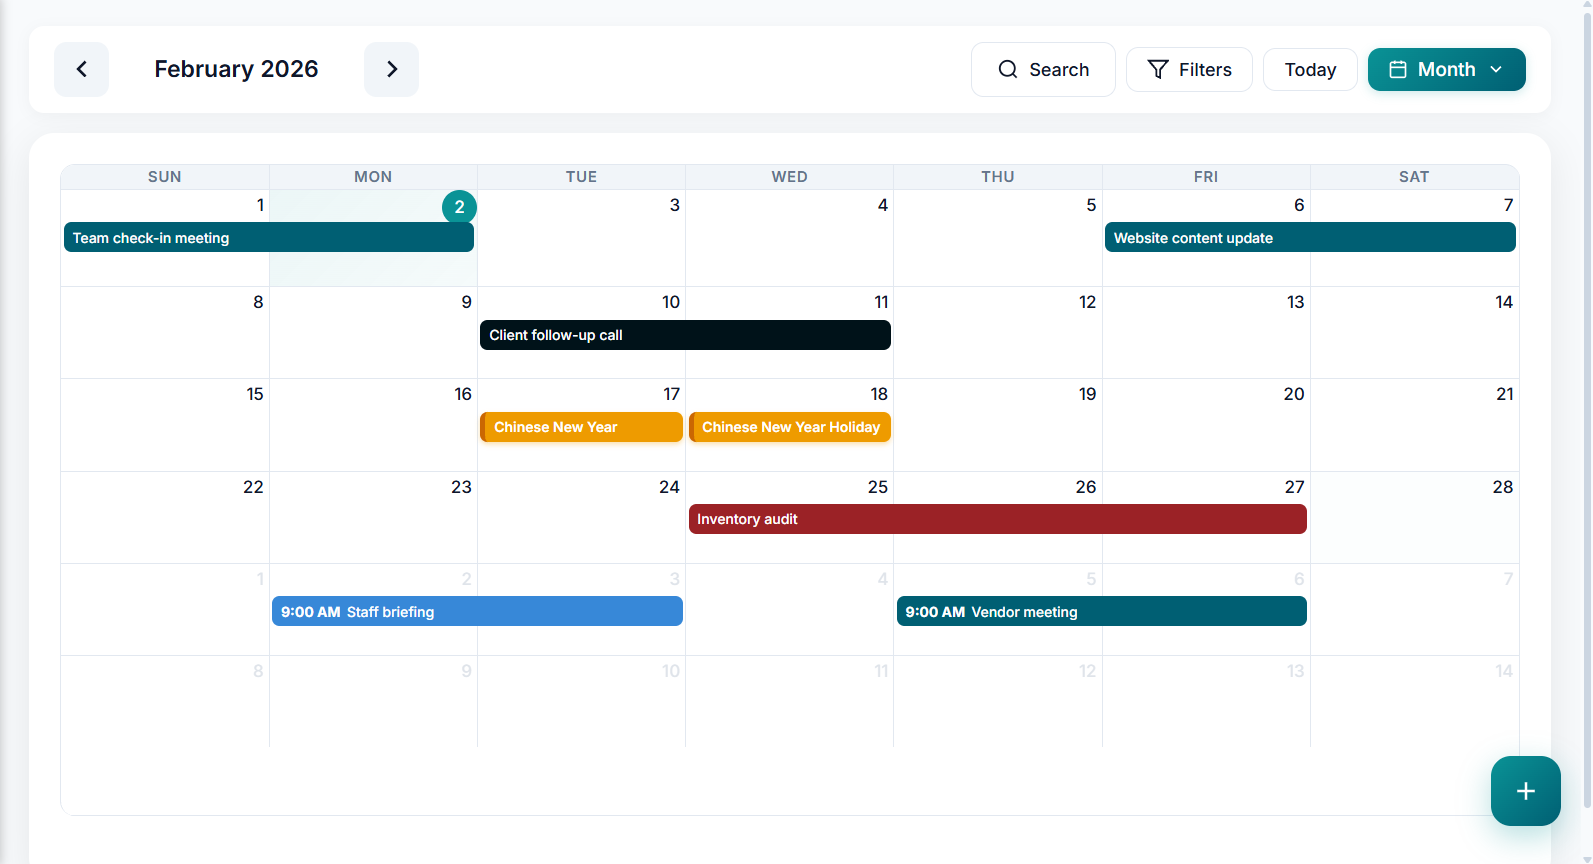Click the calendar icon on Month button
1593x864 pixels.
1397,69
